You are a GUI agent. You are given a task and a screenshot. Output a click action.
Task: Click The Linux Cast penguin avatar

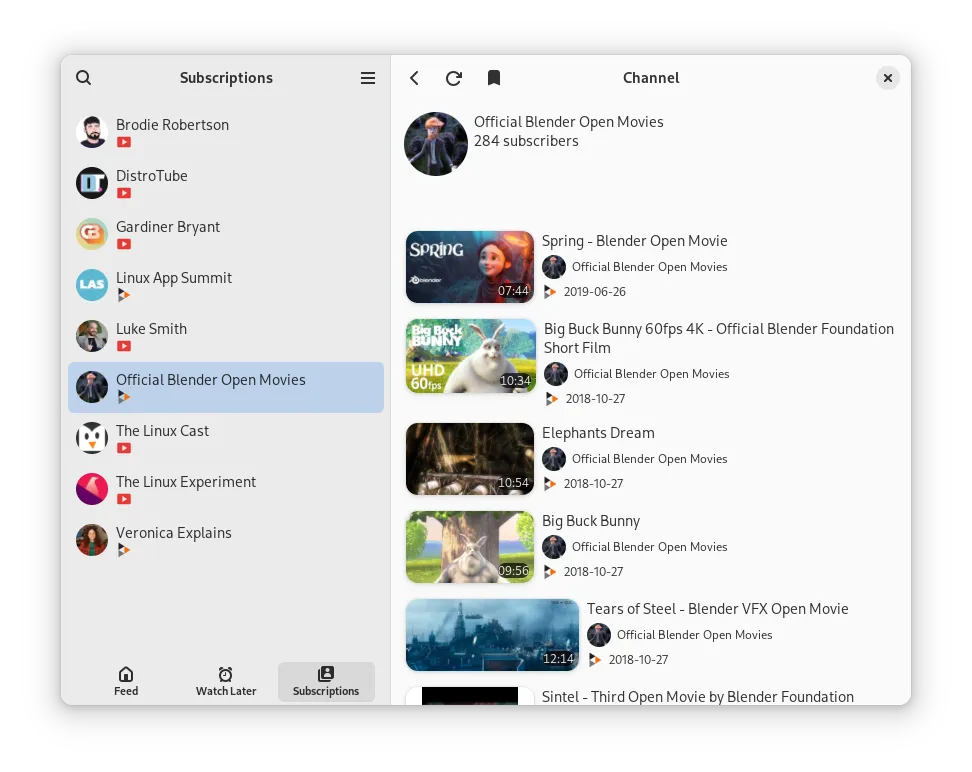pyautogui.click(x=92, y=438)
